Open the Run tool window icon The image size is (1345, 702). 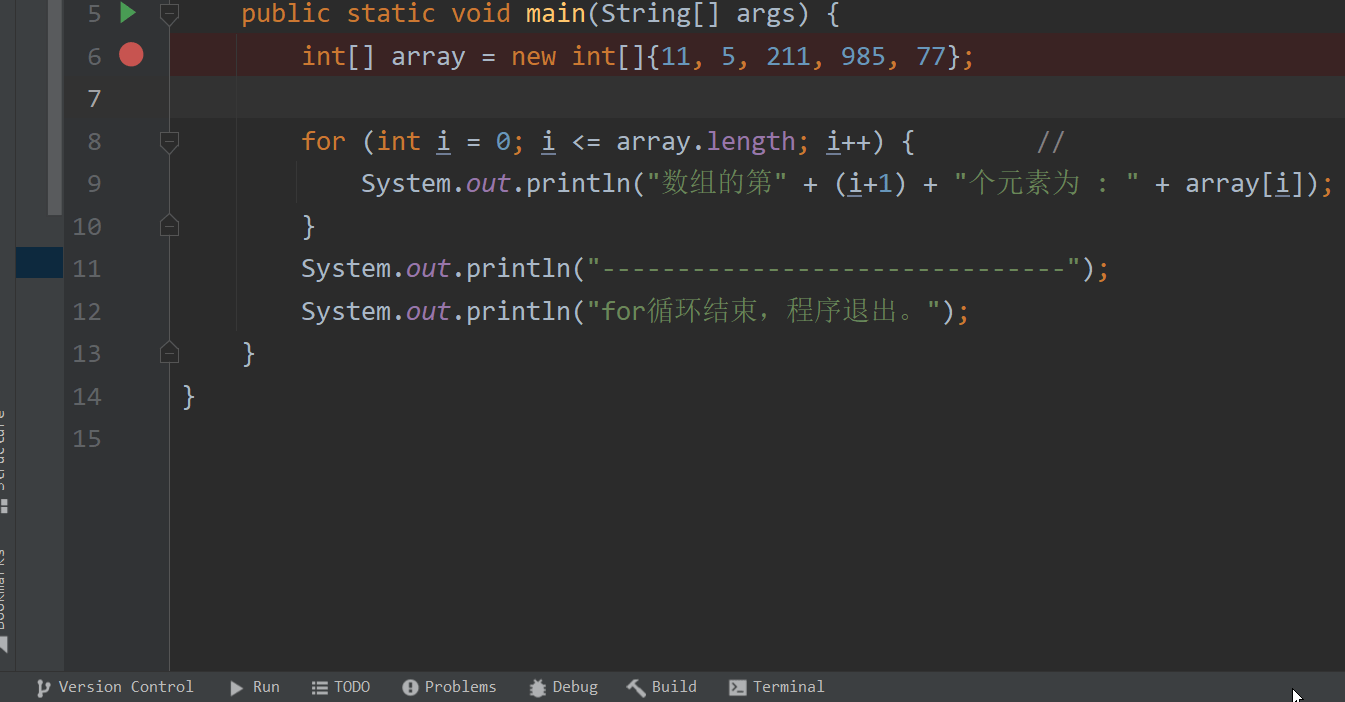tap(238, 687)
